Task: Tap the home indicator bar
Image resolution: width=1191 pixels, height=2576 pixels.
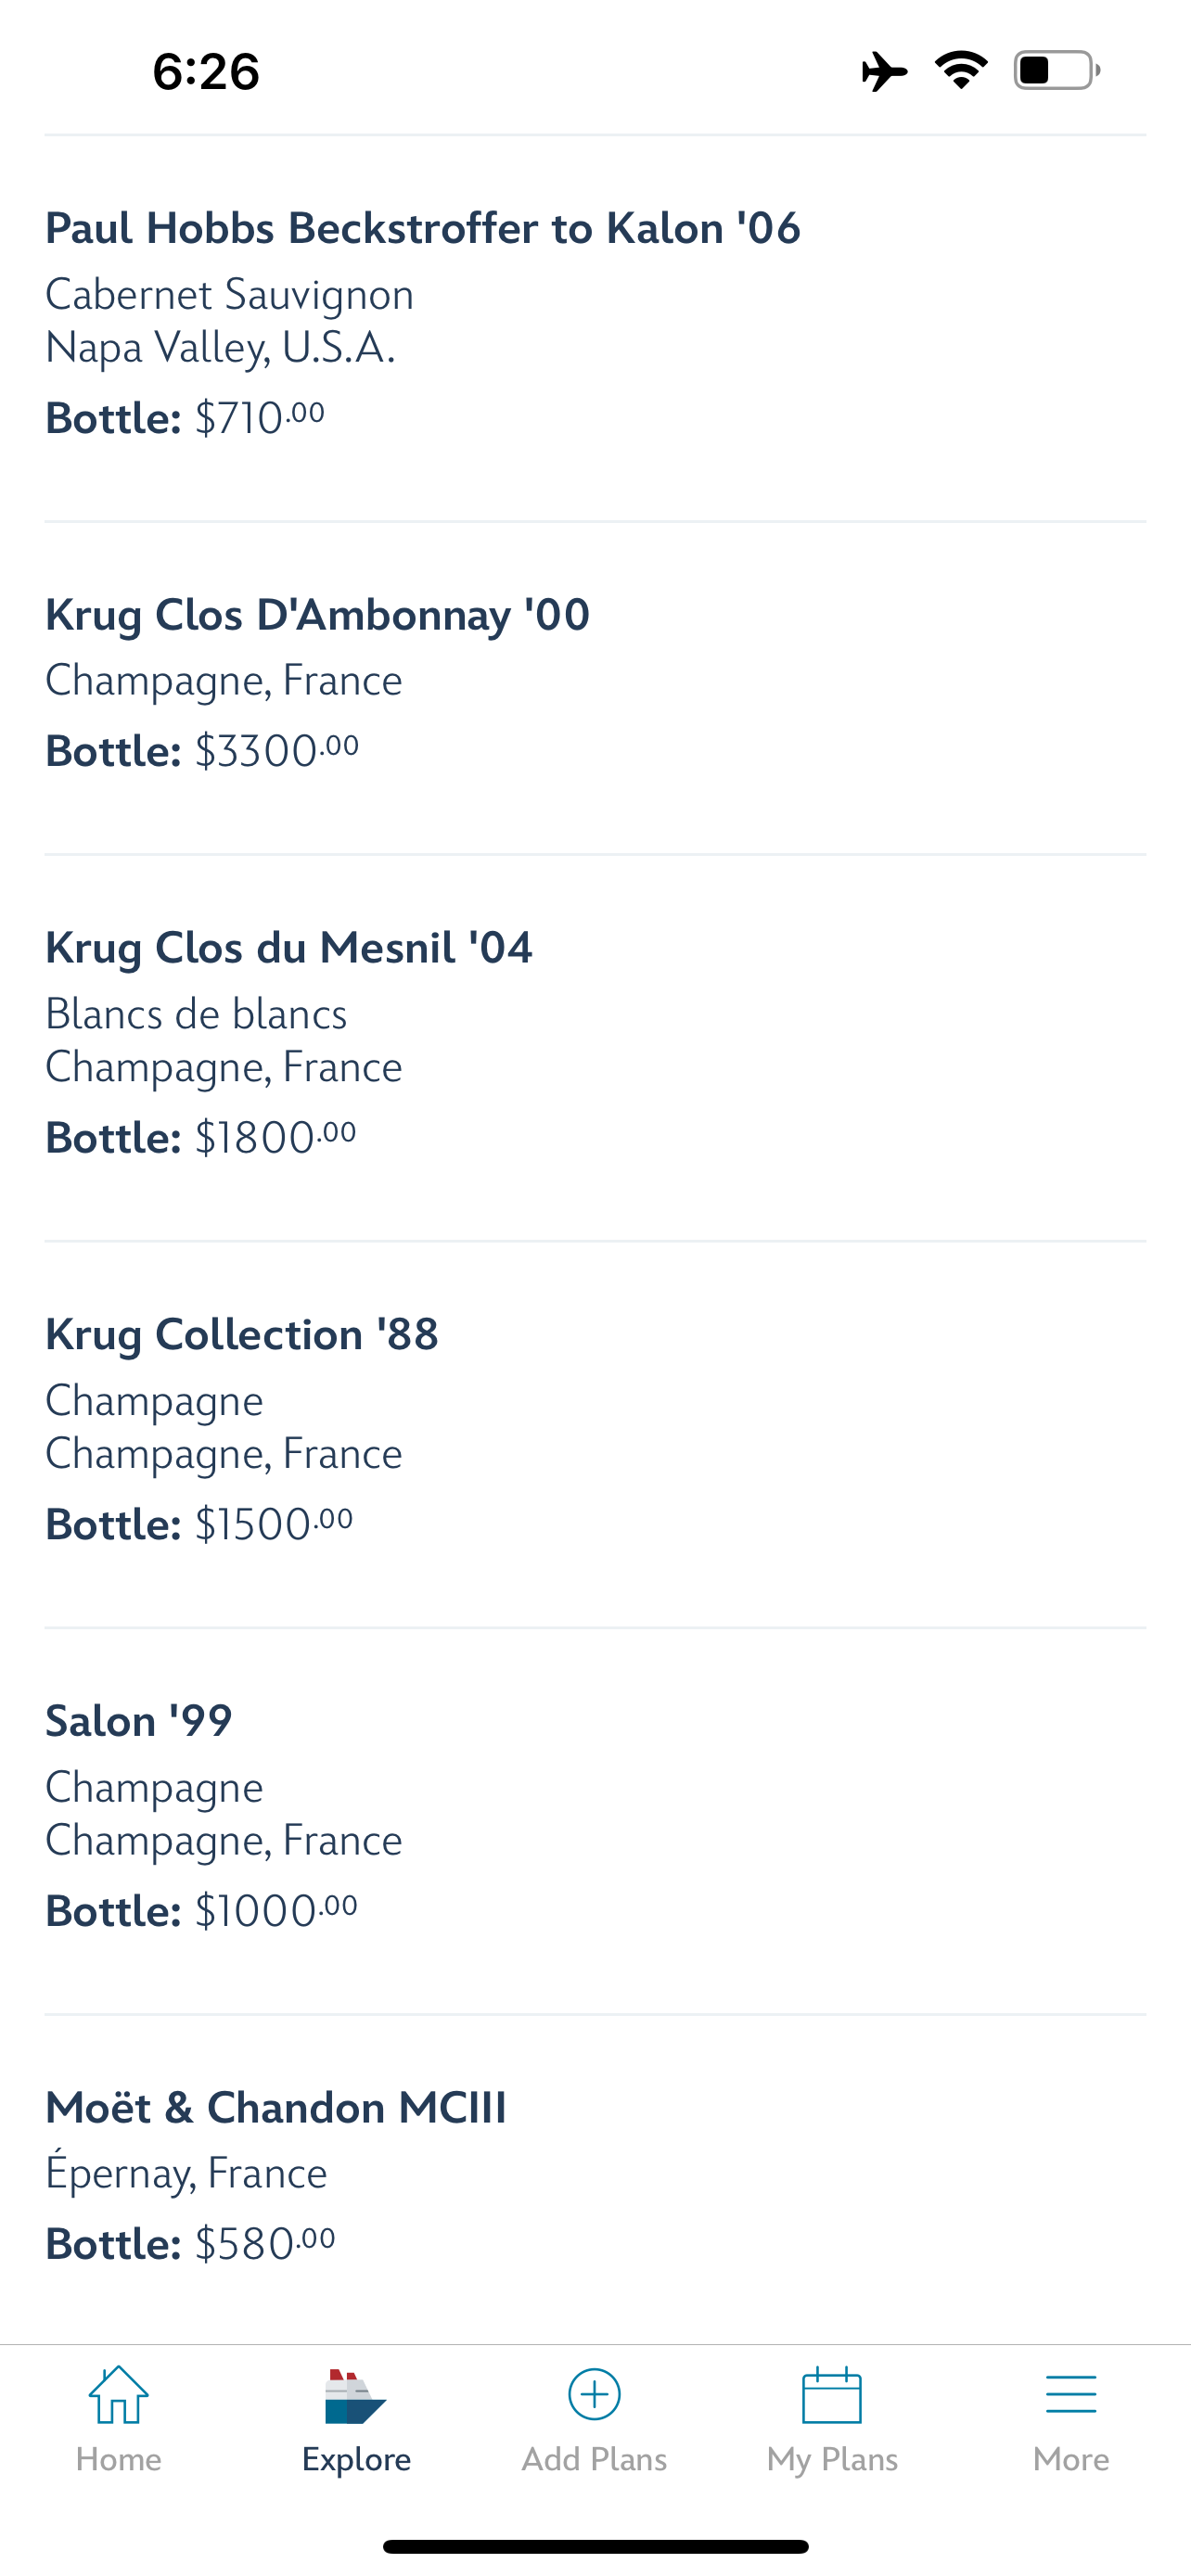Action: (x=595, y=2546)
